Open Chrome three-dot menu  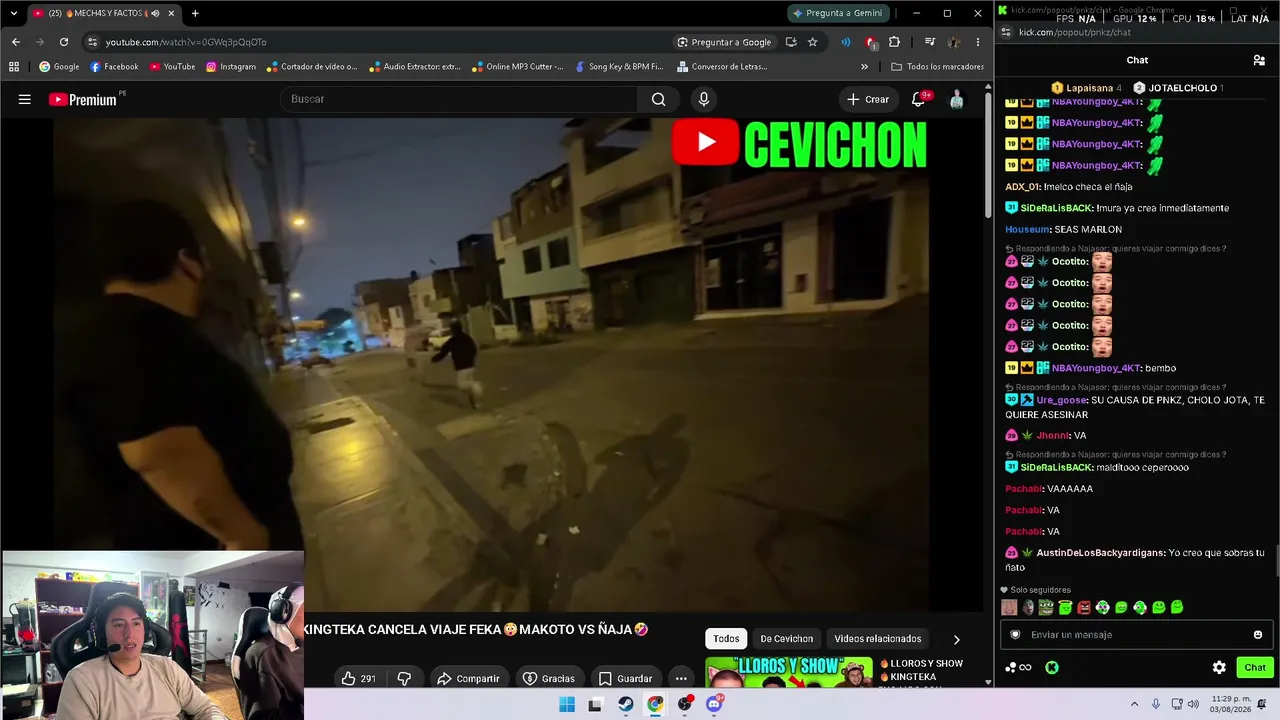click(977, 42)
